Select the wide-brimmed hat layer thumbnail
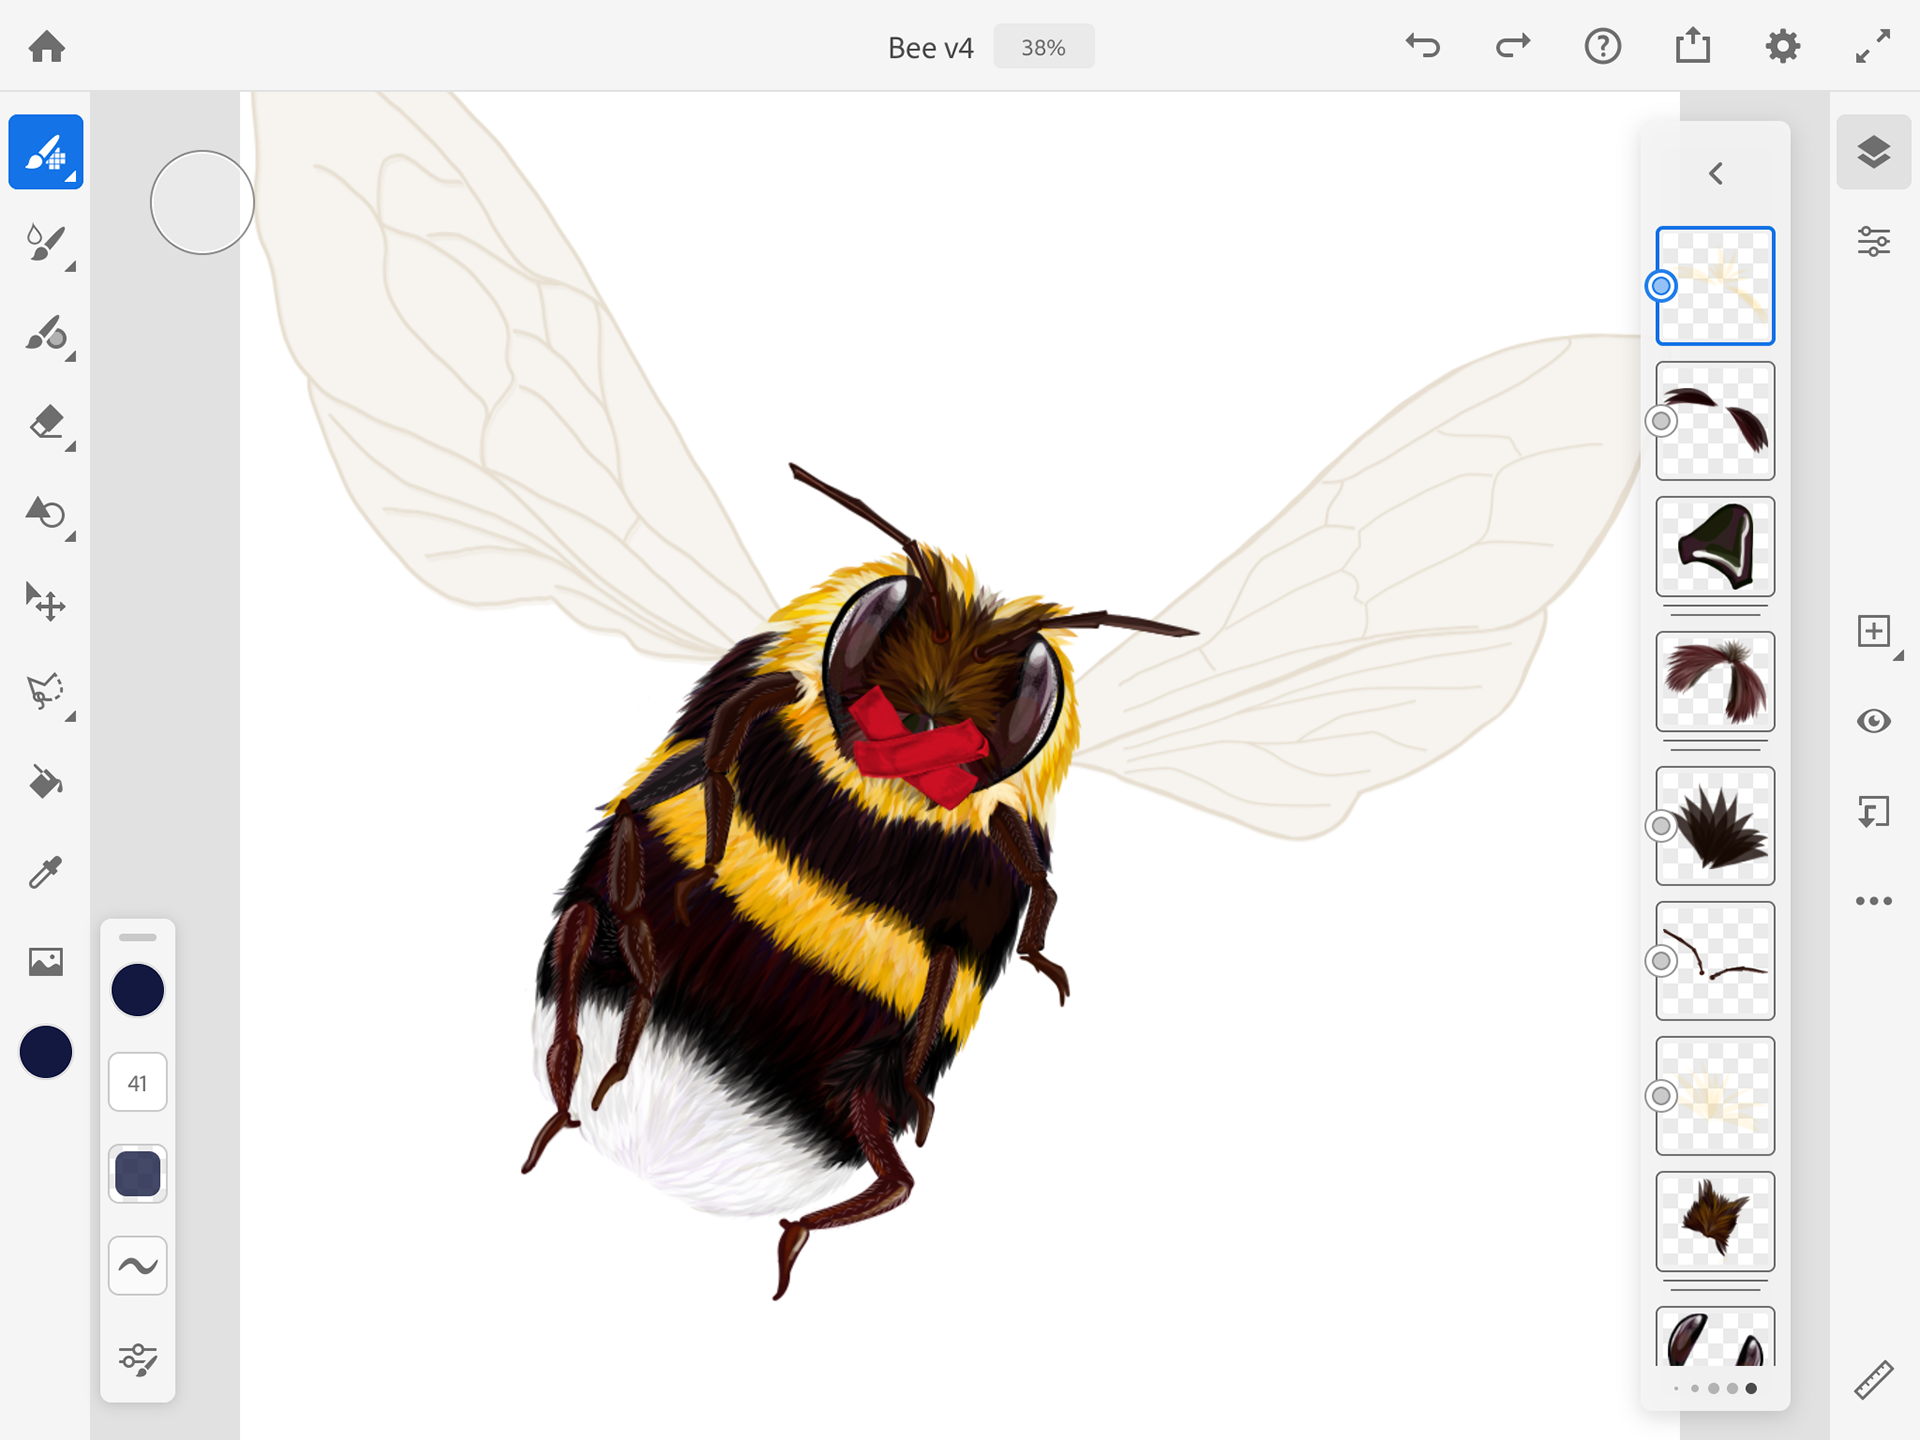The height and width of the screenshot is (1440, 1920). coord(1714,547)
